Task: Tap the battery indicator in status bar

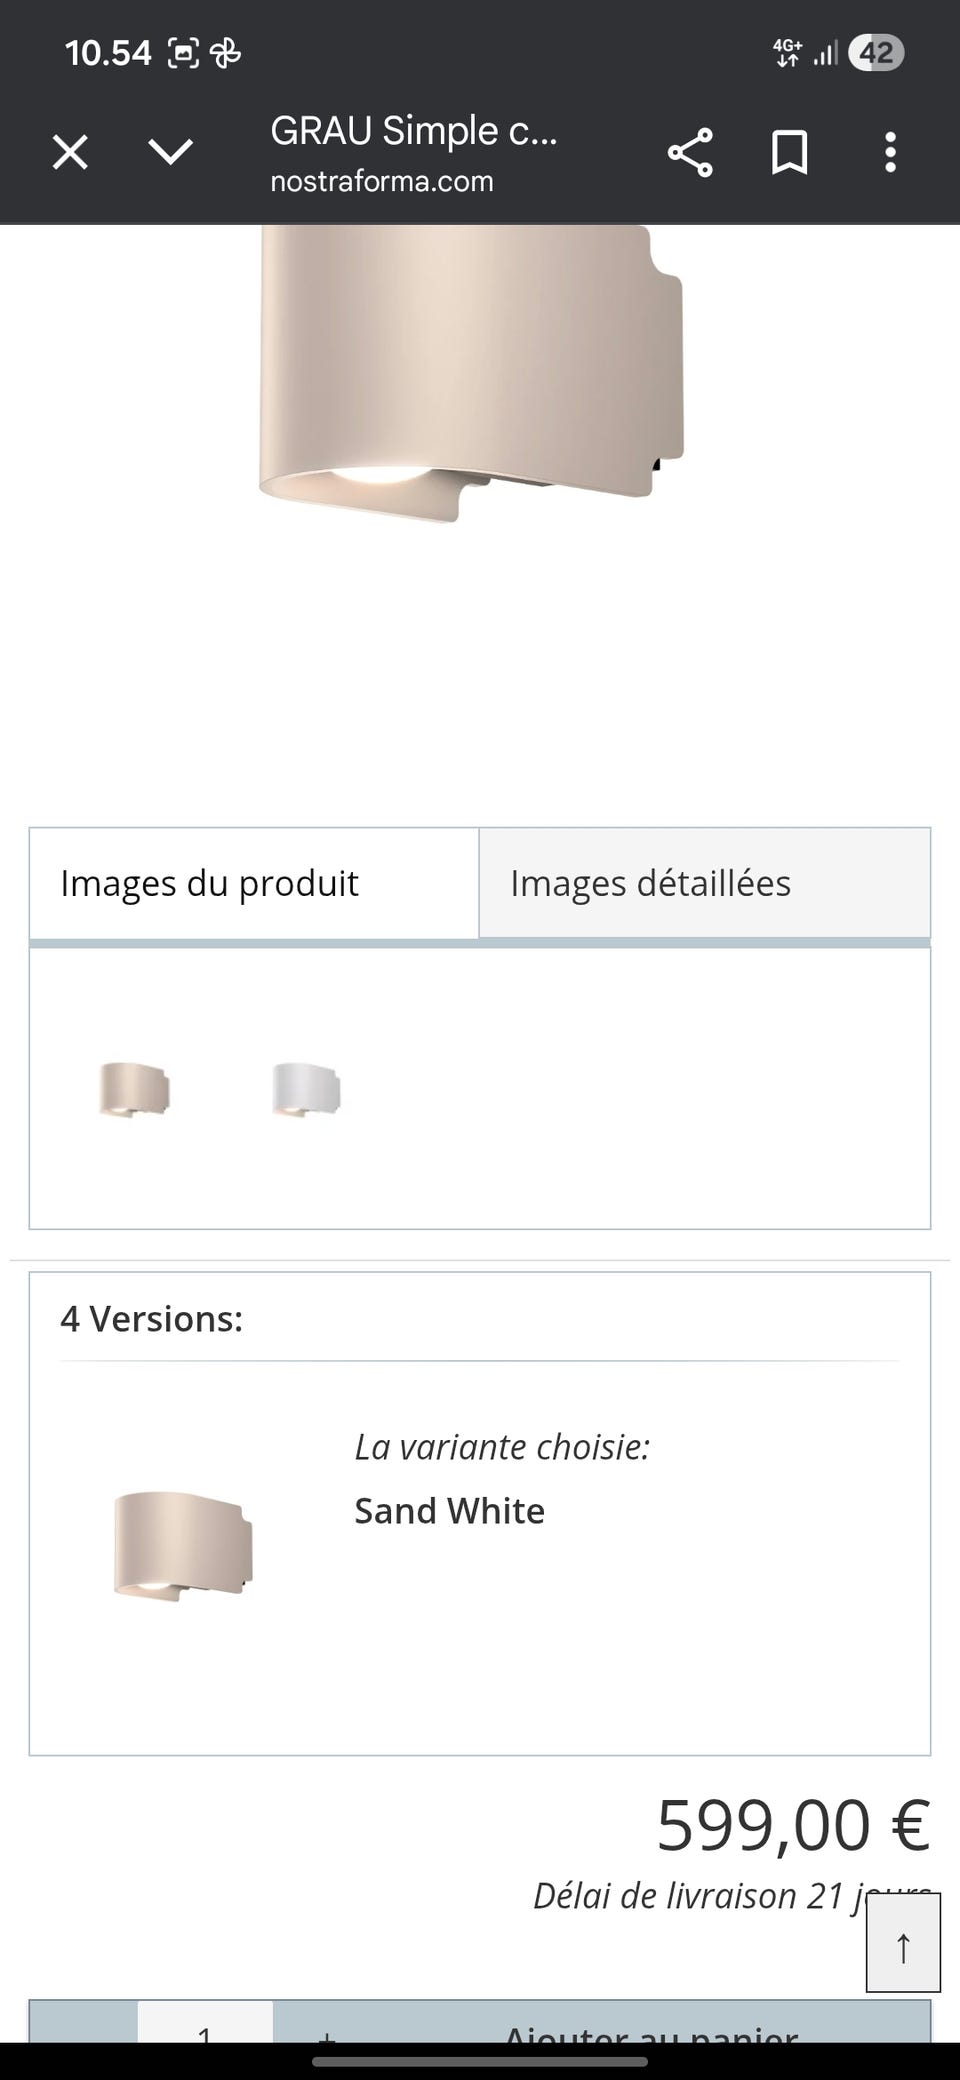Action: point(876,53)
